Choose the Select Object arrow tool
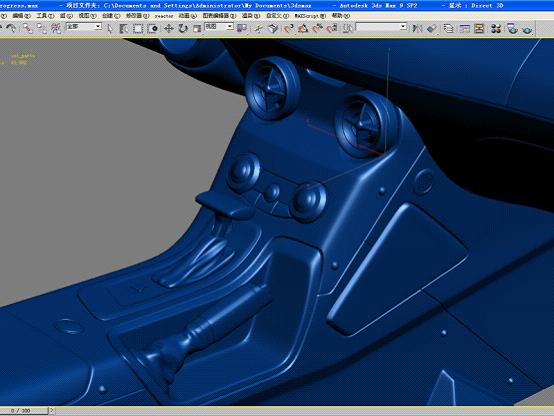This screenshot has height=416, width=554. pos(110,28)
